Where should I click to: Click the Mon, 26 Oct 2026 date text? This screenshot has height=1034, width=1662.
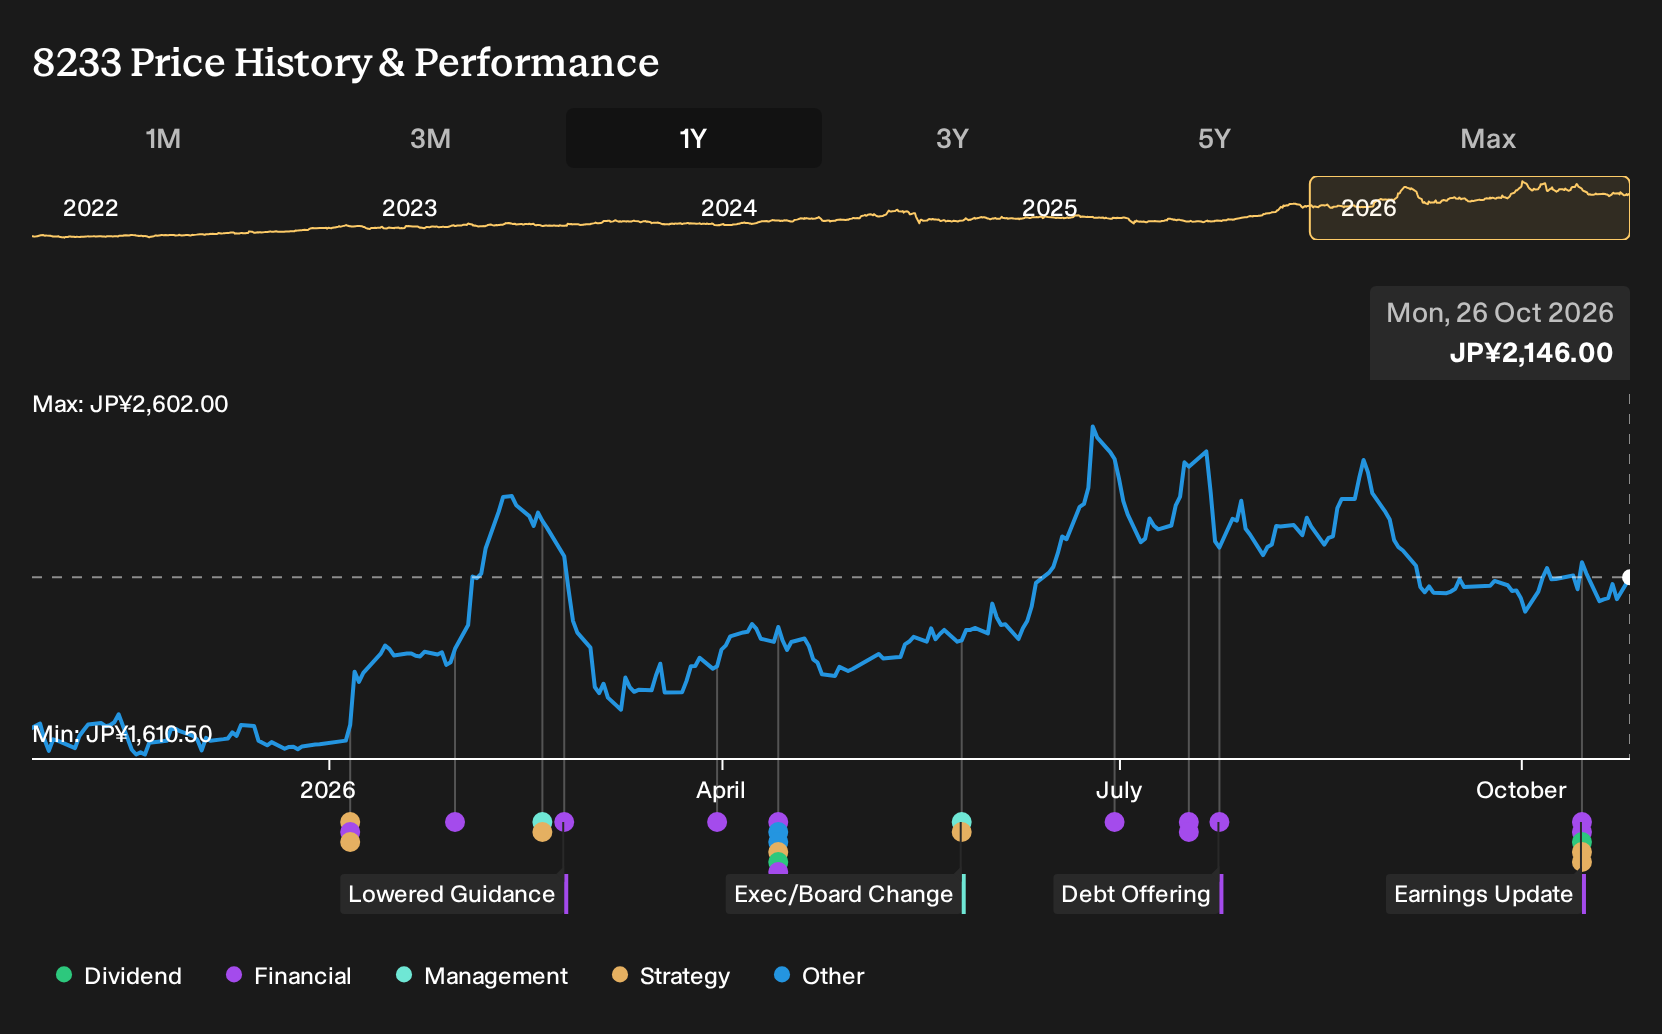(x=1500, y=313)
